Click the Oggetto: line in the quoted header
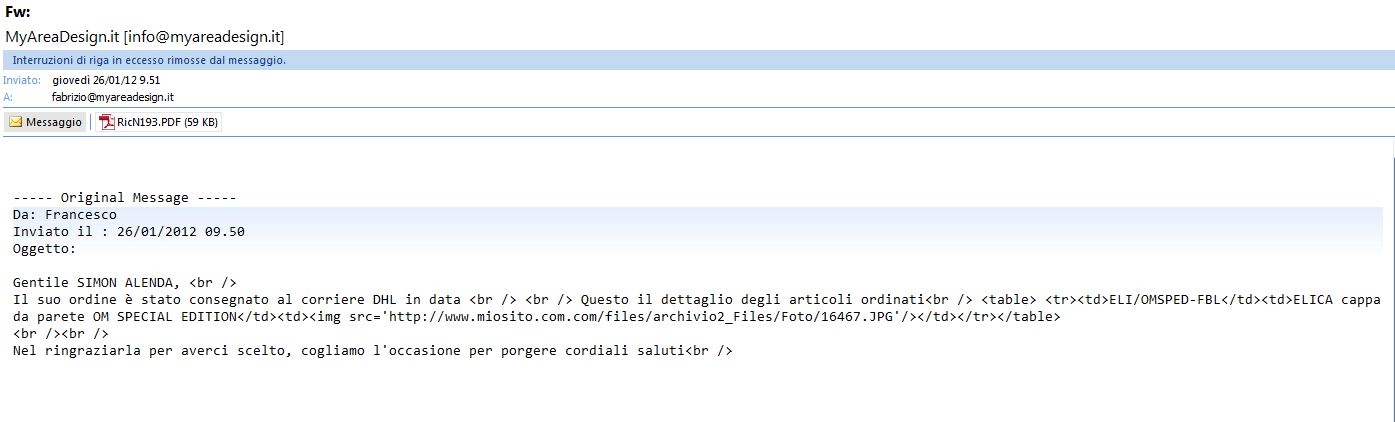 45,248
